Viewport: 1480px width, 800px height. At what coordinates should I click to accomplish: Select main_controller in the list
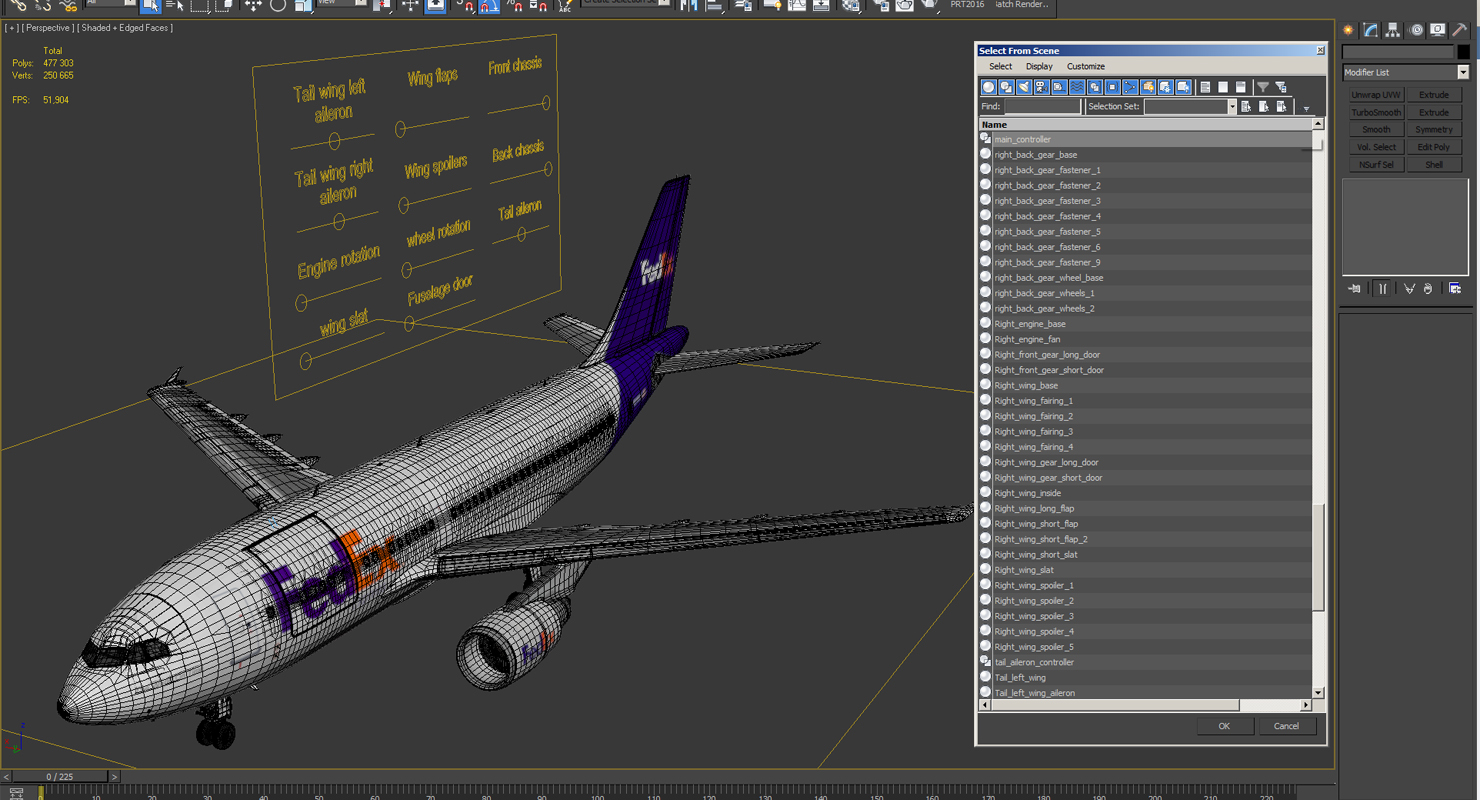coord(1145,139)
